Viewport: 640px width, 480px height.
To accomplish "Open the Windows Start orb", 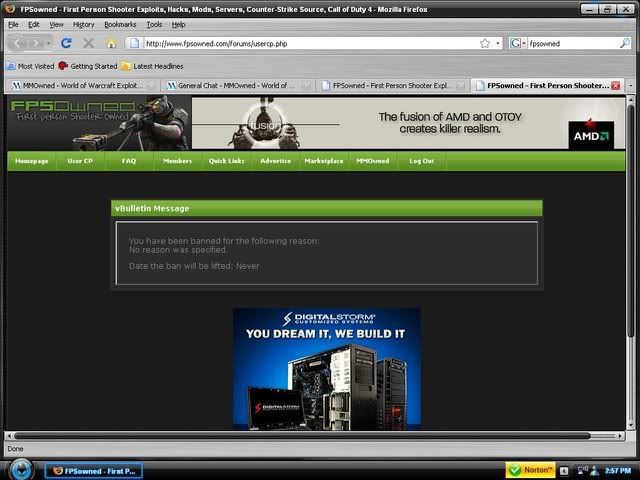I will [20, 470].
